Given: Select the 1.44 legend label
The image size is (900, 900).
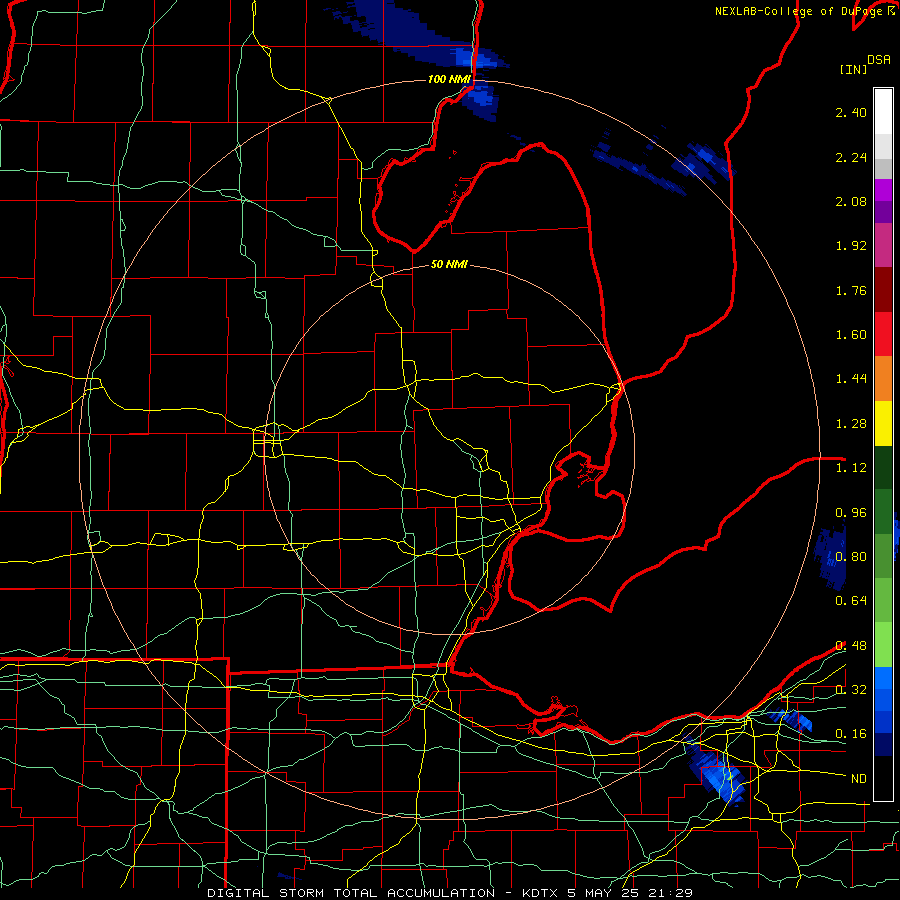Looking at the screenshot, I should pos(851,379).
